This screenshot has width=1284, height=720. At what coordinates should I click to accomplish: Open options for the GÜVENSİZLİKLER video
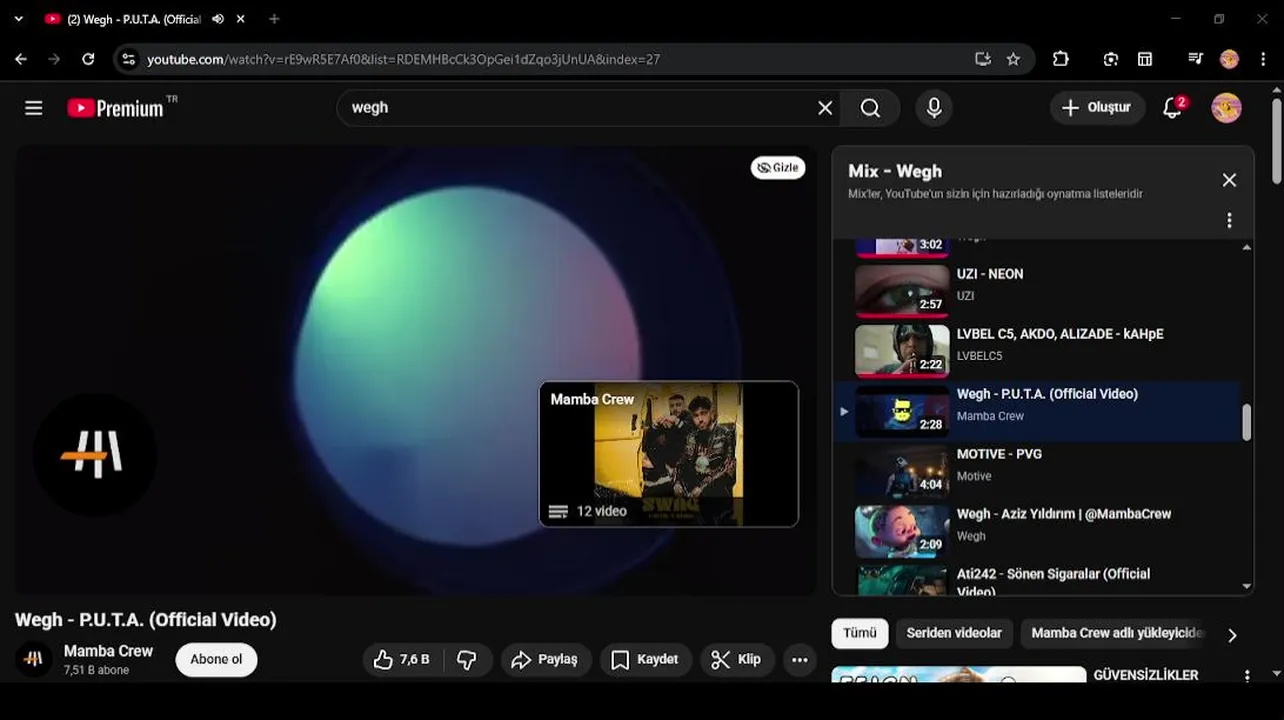click(1246, 676)
